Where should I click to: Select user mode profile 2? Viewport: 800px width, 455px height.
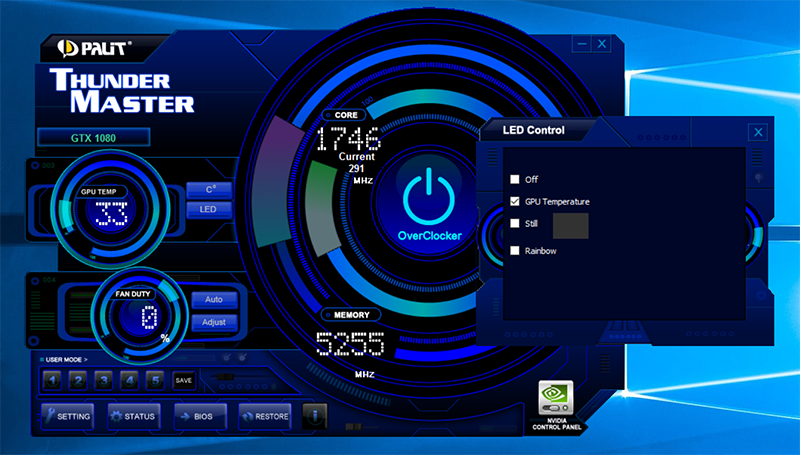click(x=78, y=380)
